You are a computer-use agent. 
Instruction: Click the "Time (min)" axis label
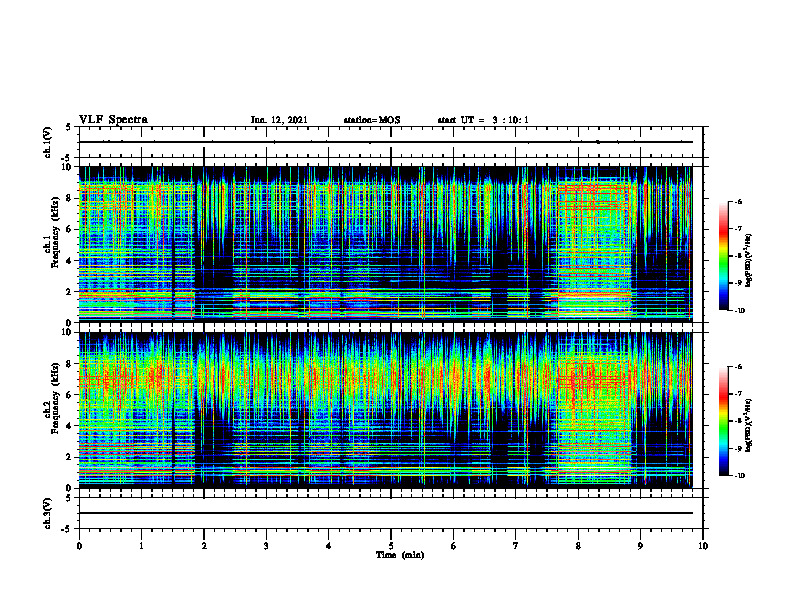pos(400,555)
